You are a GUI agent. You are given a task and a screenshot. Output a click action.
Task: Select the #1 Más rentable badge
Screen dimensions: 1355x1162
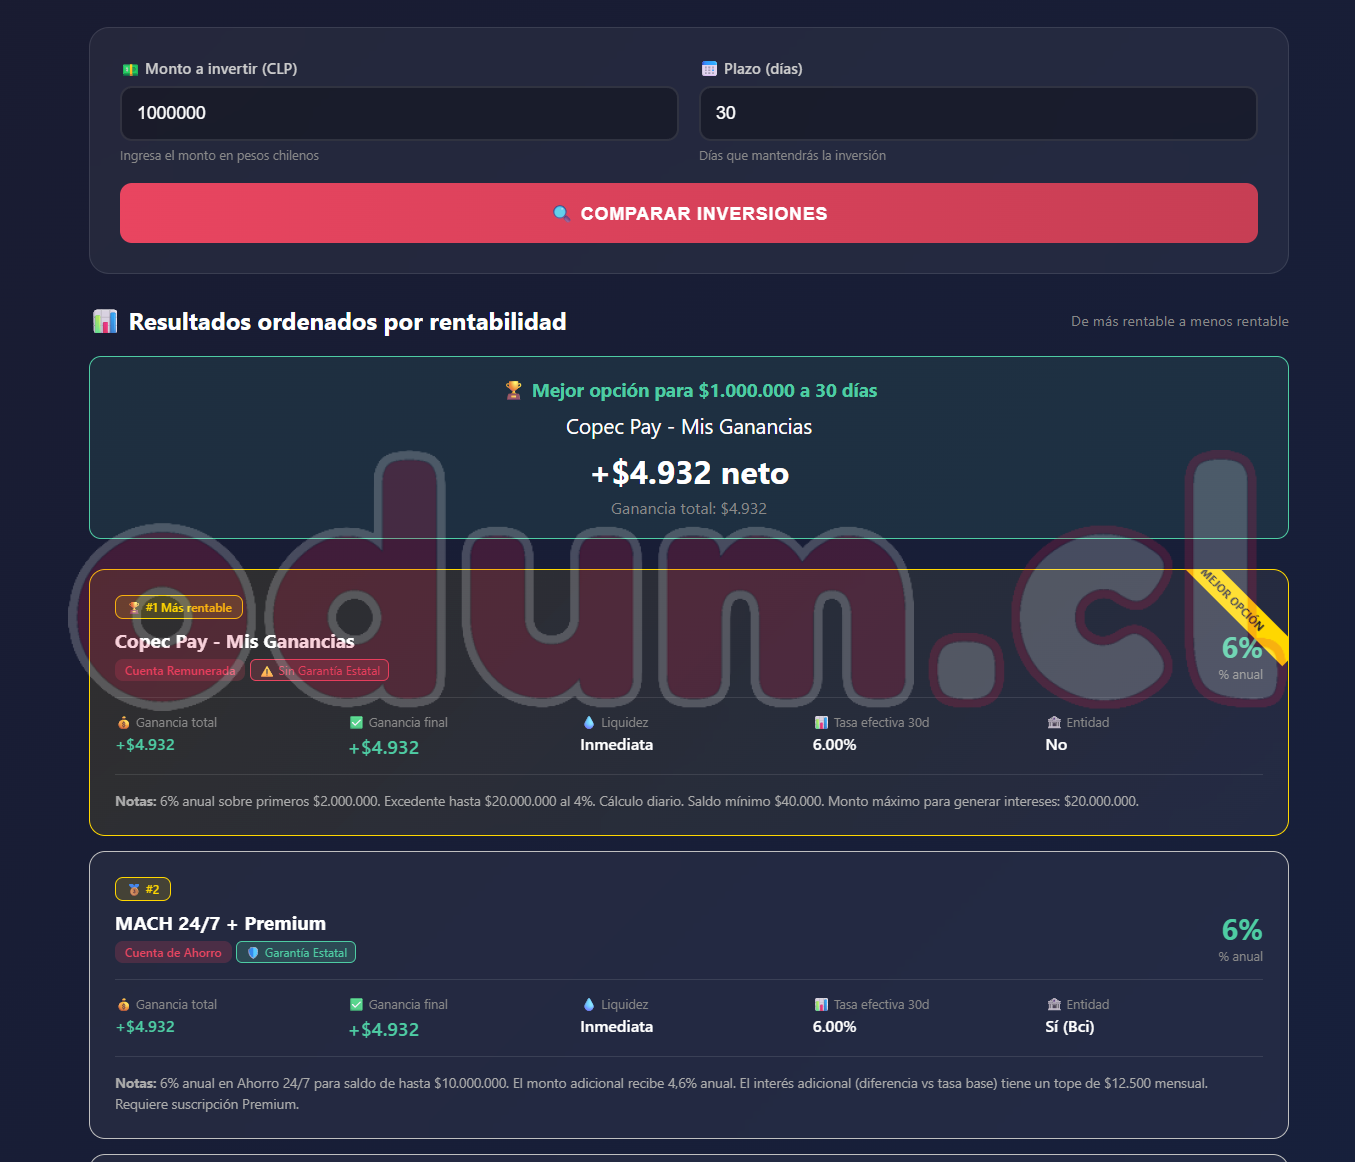click(179, 608)
